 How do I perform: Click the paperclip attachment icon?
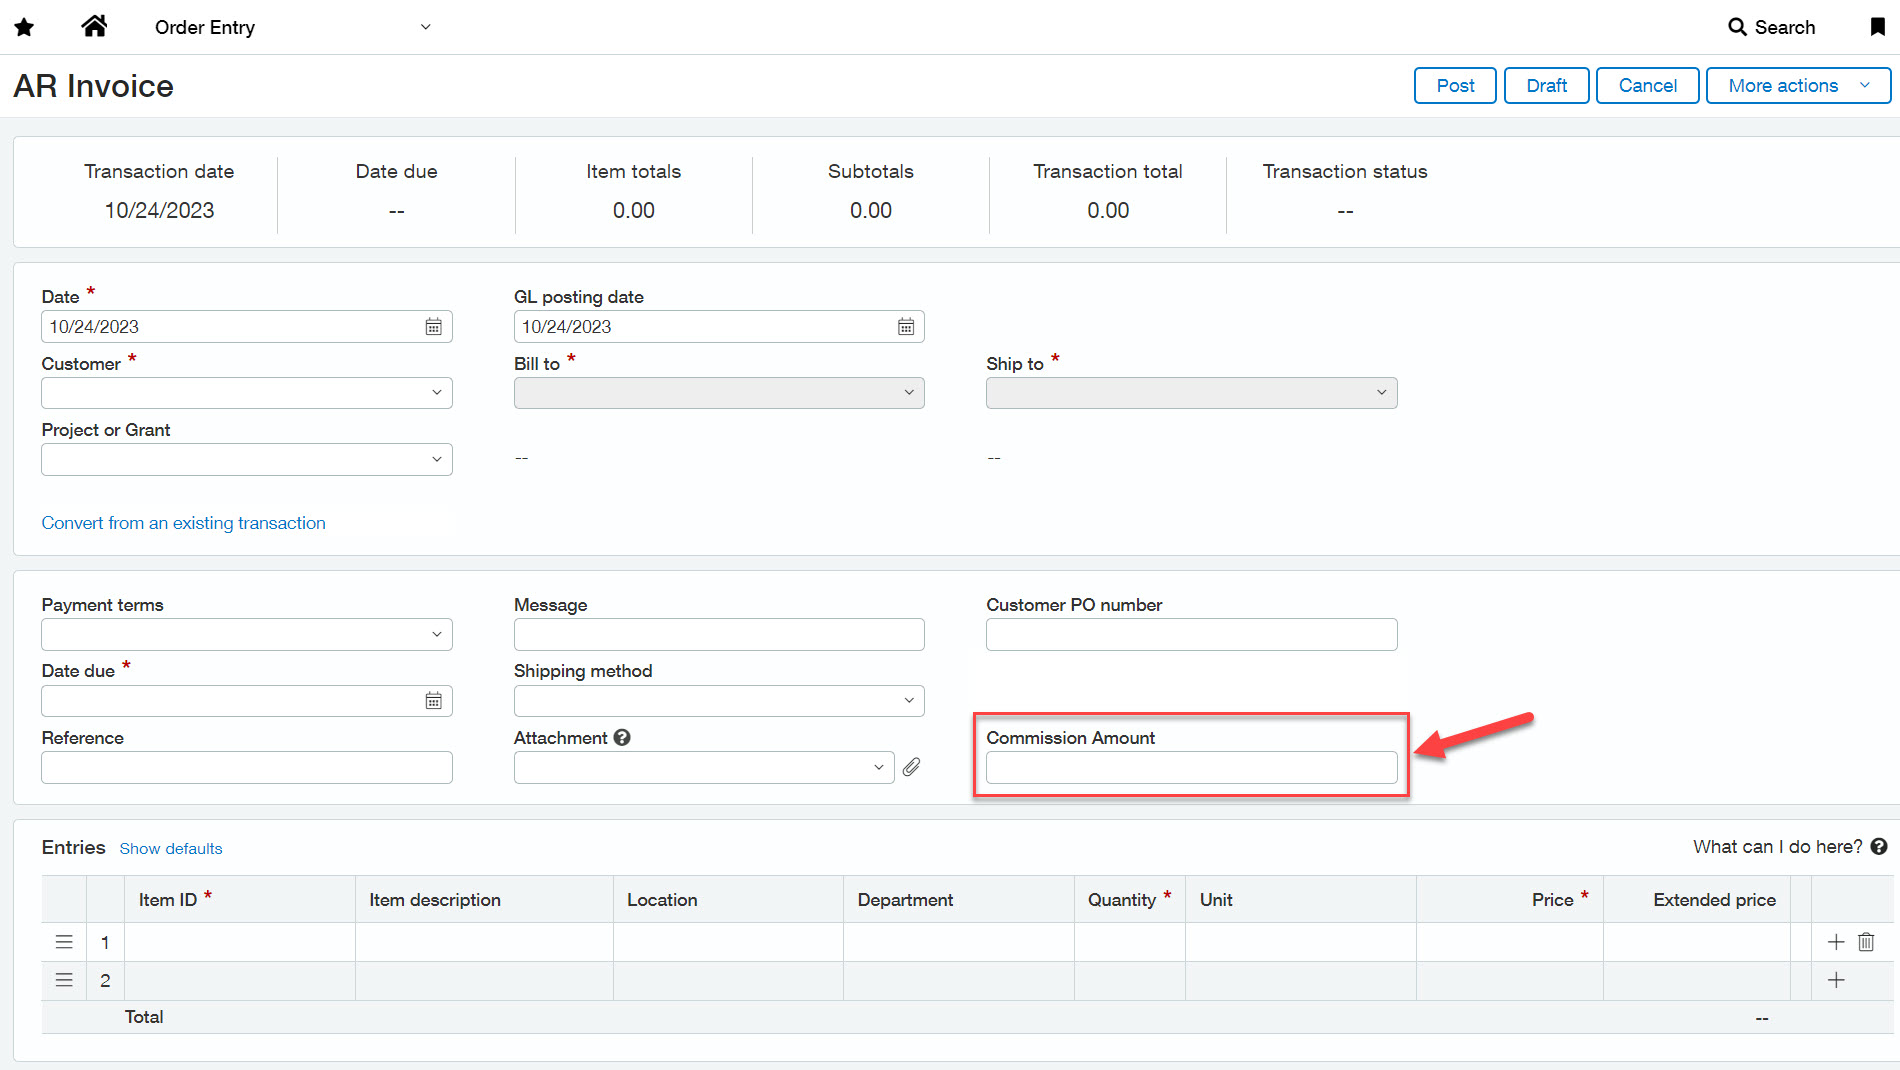(x=911, y=767)
